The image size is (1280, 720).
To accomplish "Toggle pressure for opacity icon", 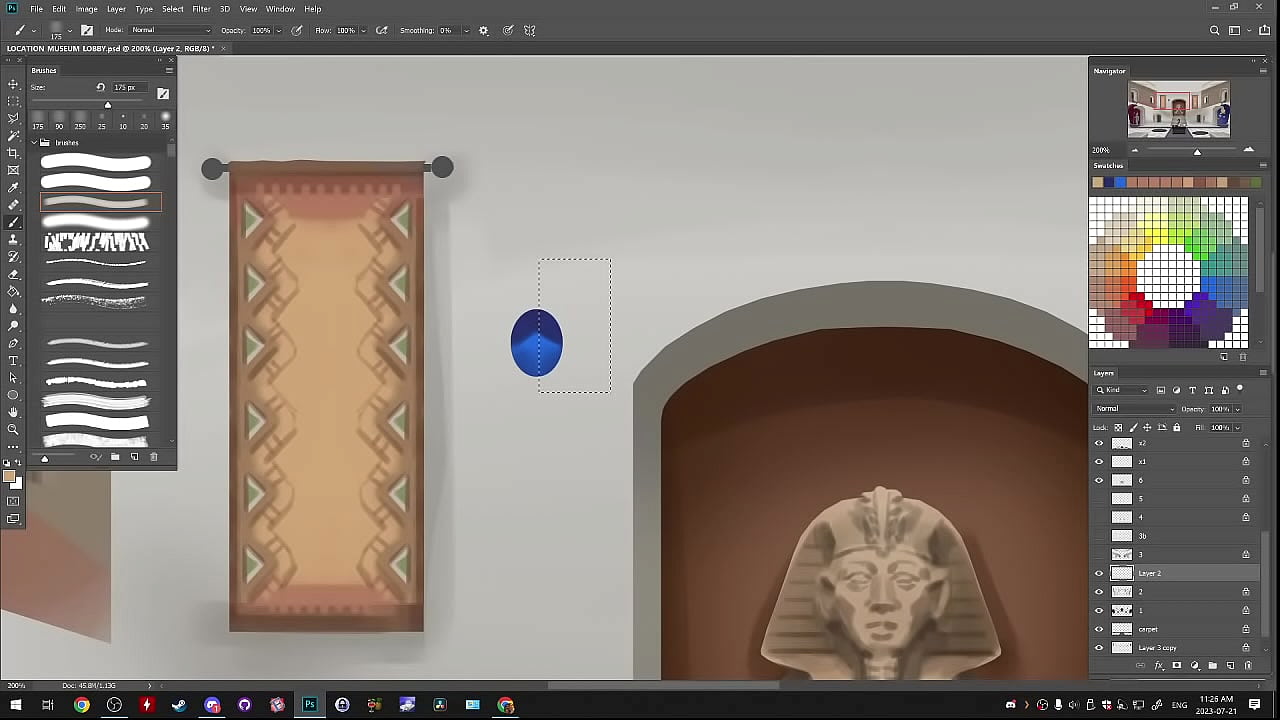I will click(x=297, y=31).
